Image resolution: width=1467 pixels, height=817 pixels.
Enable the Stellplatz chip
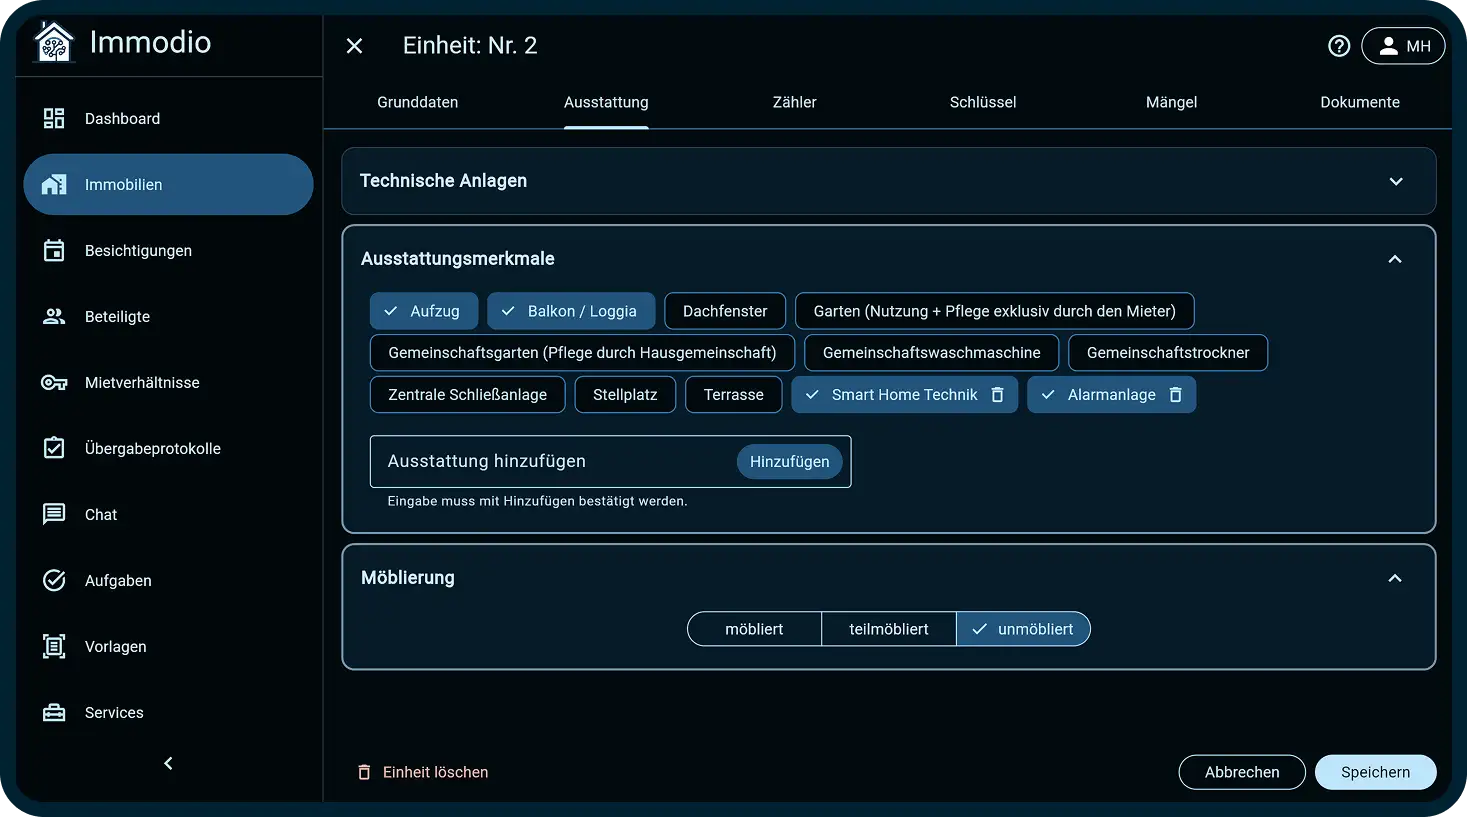coord(625,395)
